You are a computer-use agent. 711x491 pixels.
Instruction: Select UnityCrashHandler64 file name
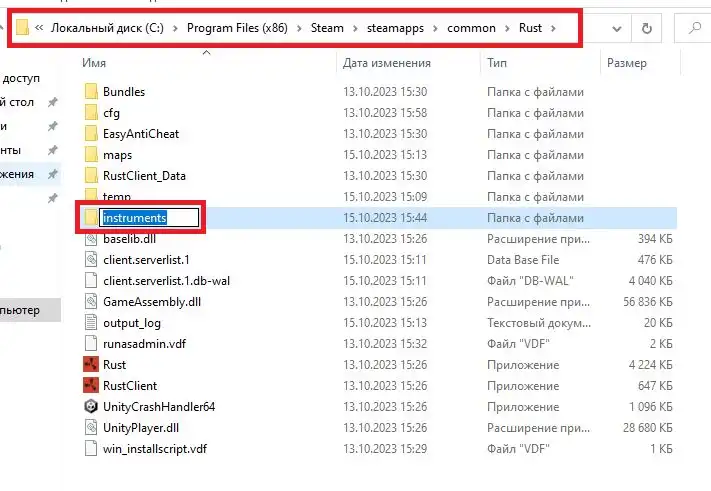click(159, 407)
